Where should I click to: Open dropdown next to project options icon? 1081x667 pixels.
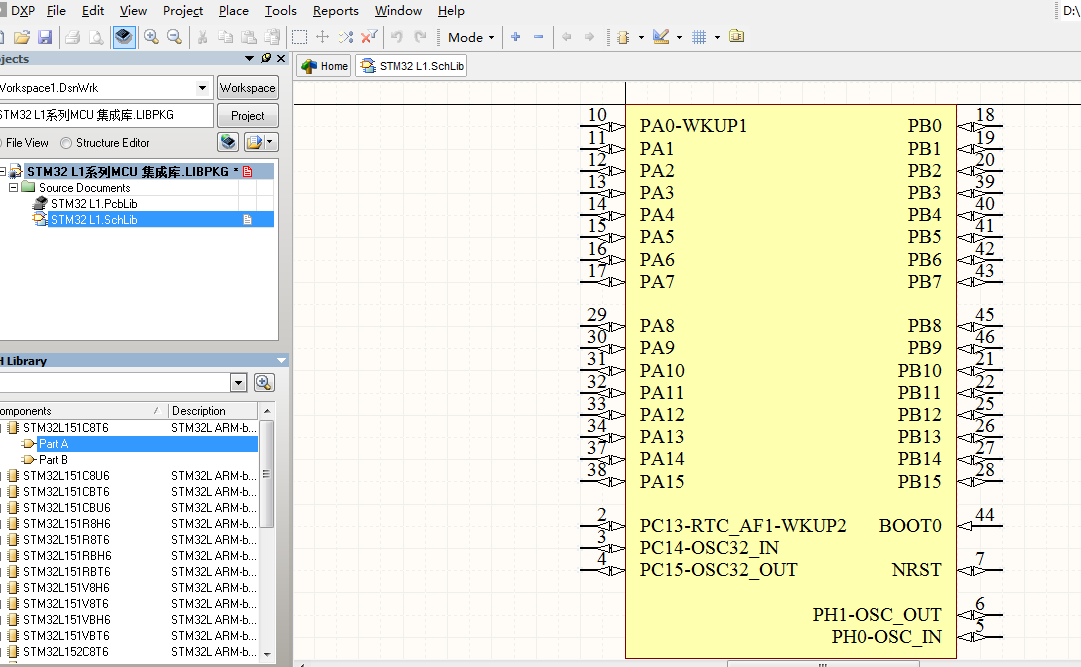270,142
